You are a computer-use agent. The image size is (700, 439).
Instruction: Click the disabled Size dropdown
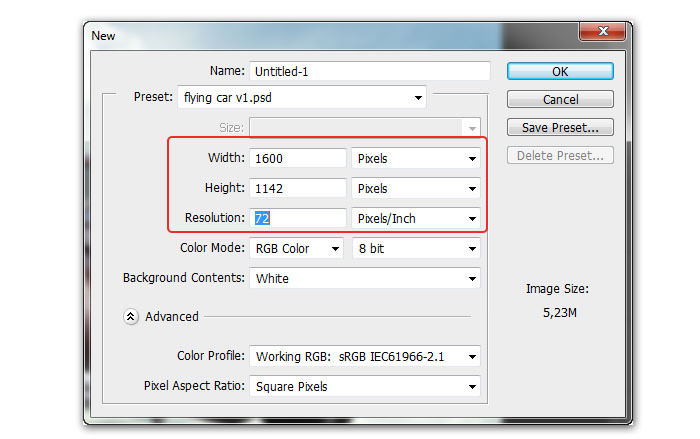[x=365, y=128]
